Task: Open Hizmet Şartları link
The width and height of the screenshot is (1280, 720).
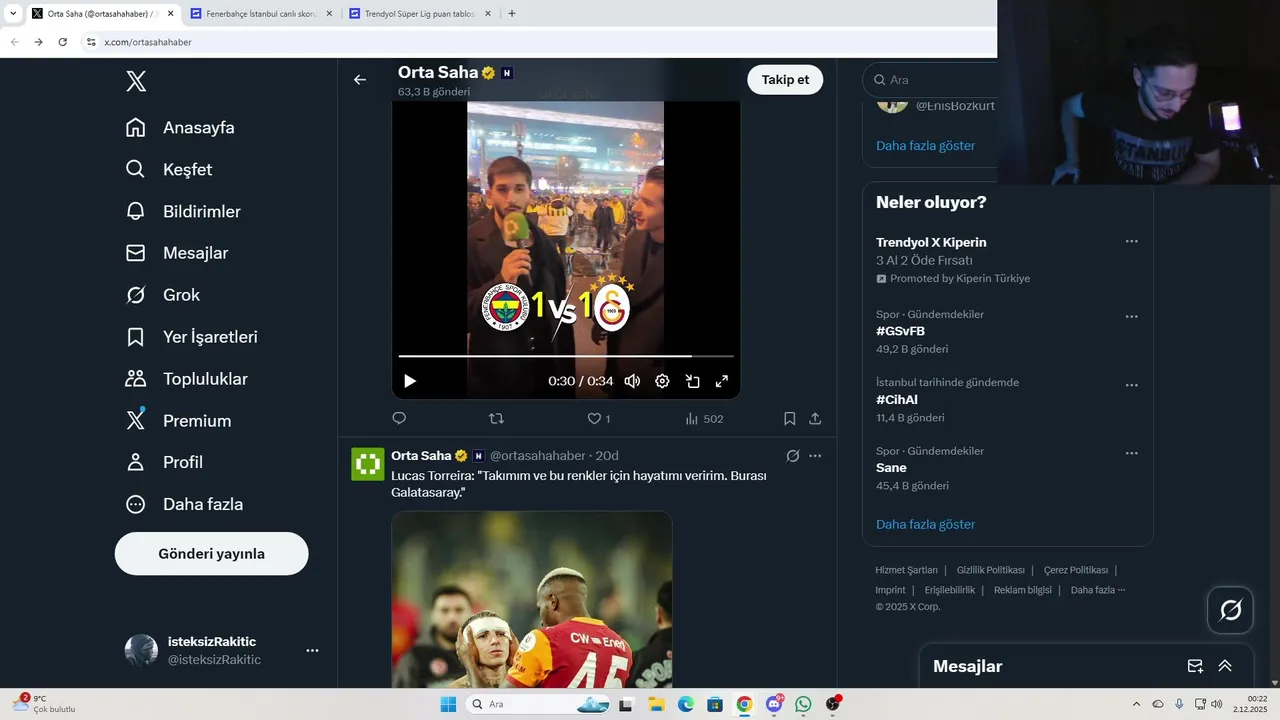Action: (906, 570)
